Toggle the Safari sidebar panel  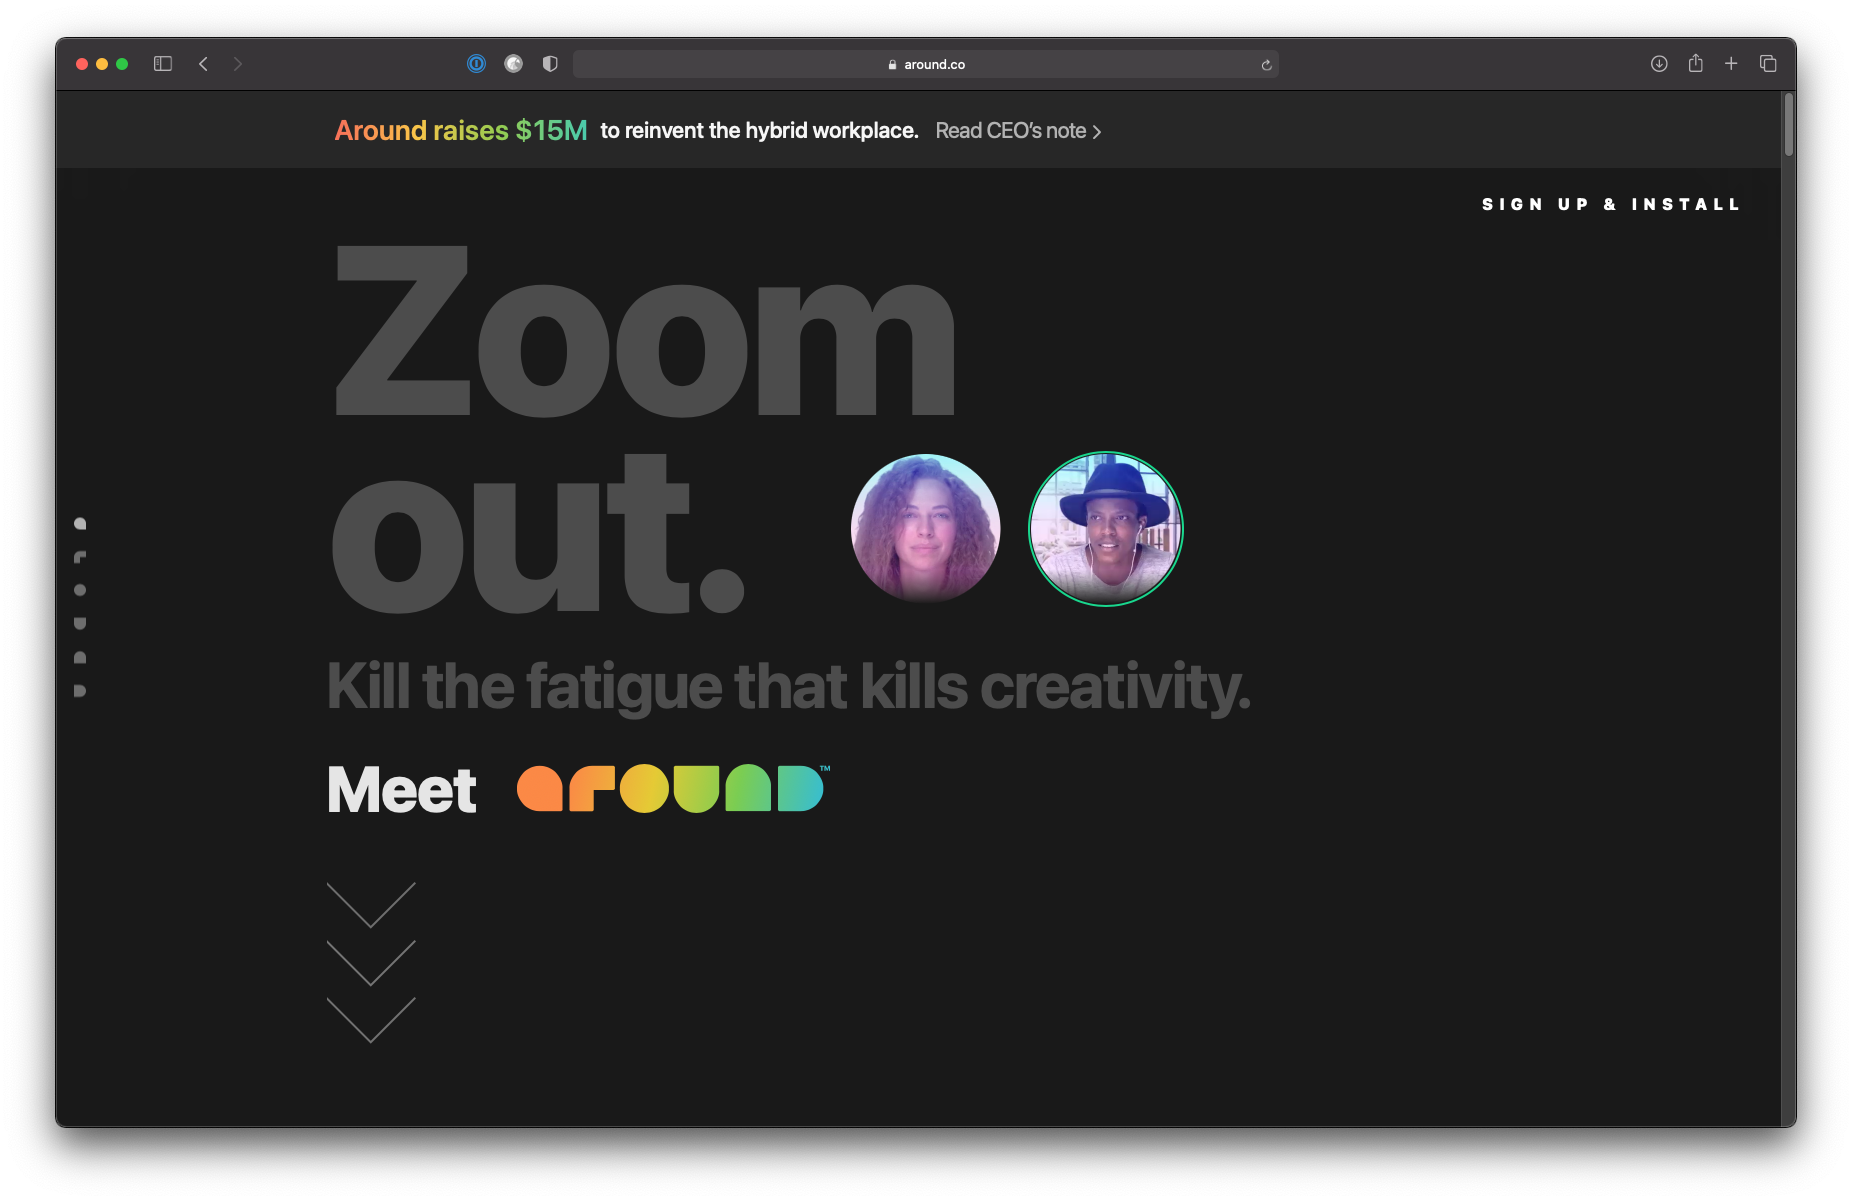(163, 64)
